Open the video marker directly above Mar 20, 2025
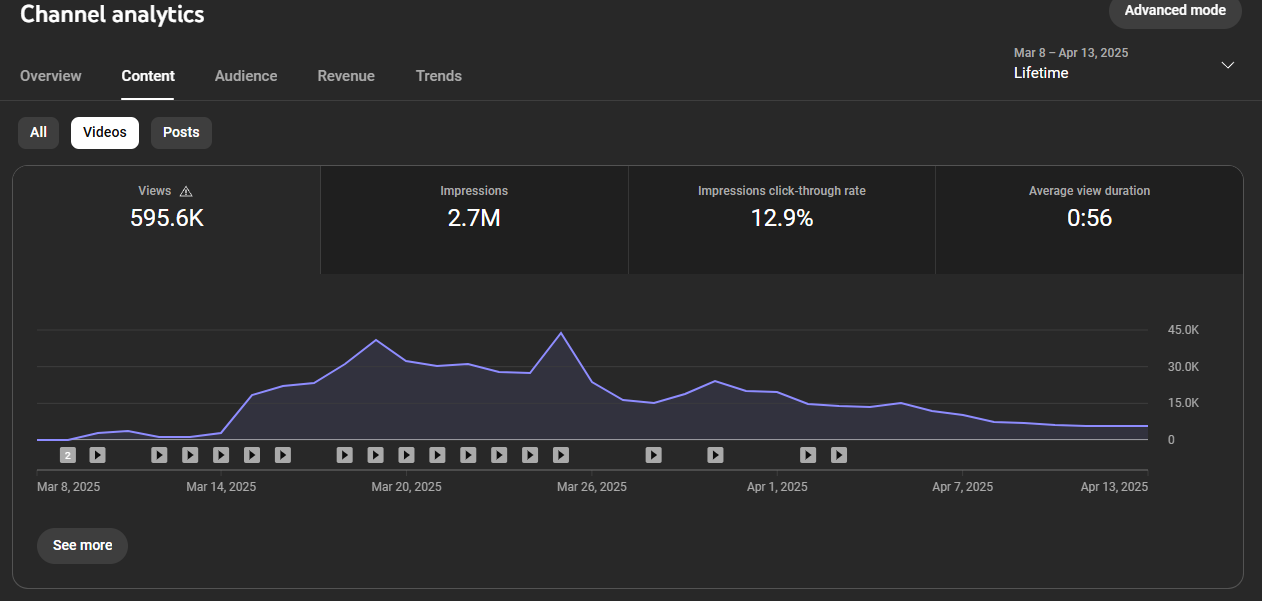The width and height of the screenshot is (1262, 601). click(406, 455)
